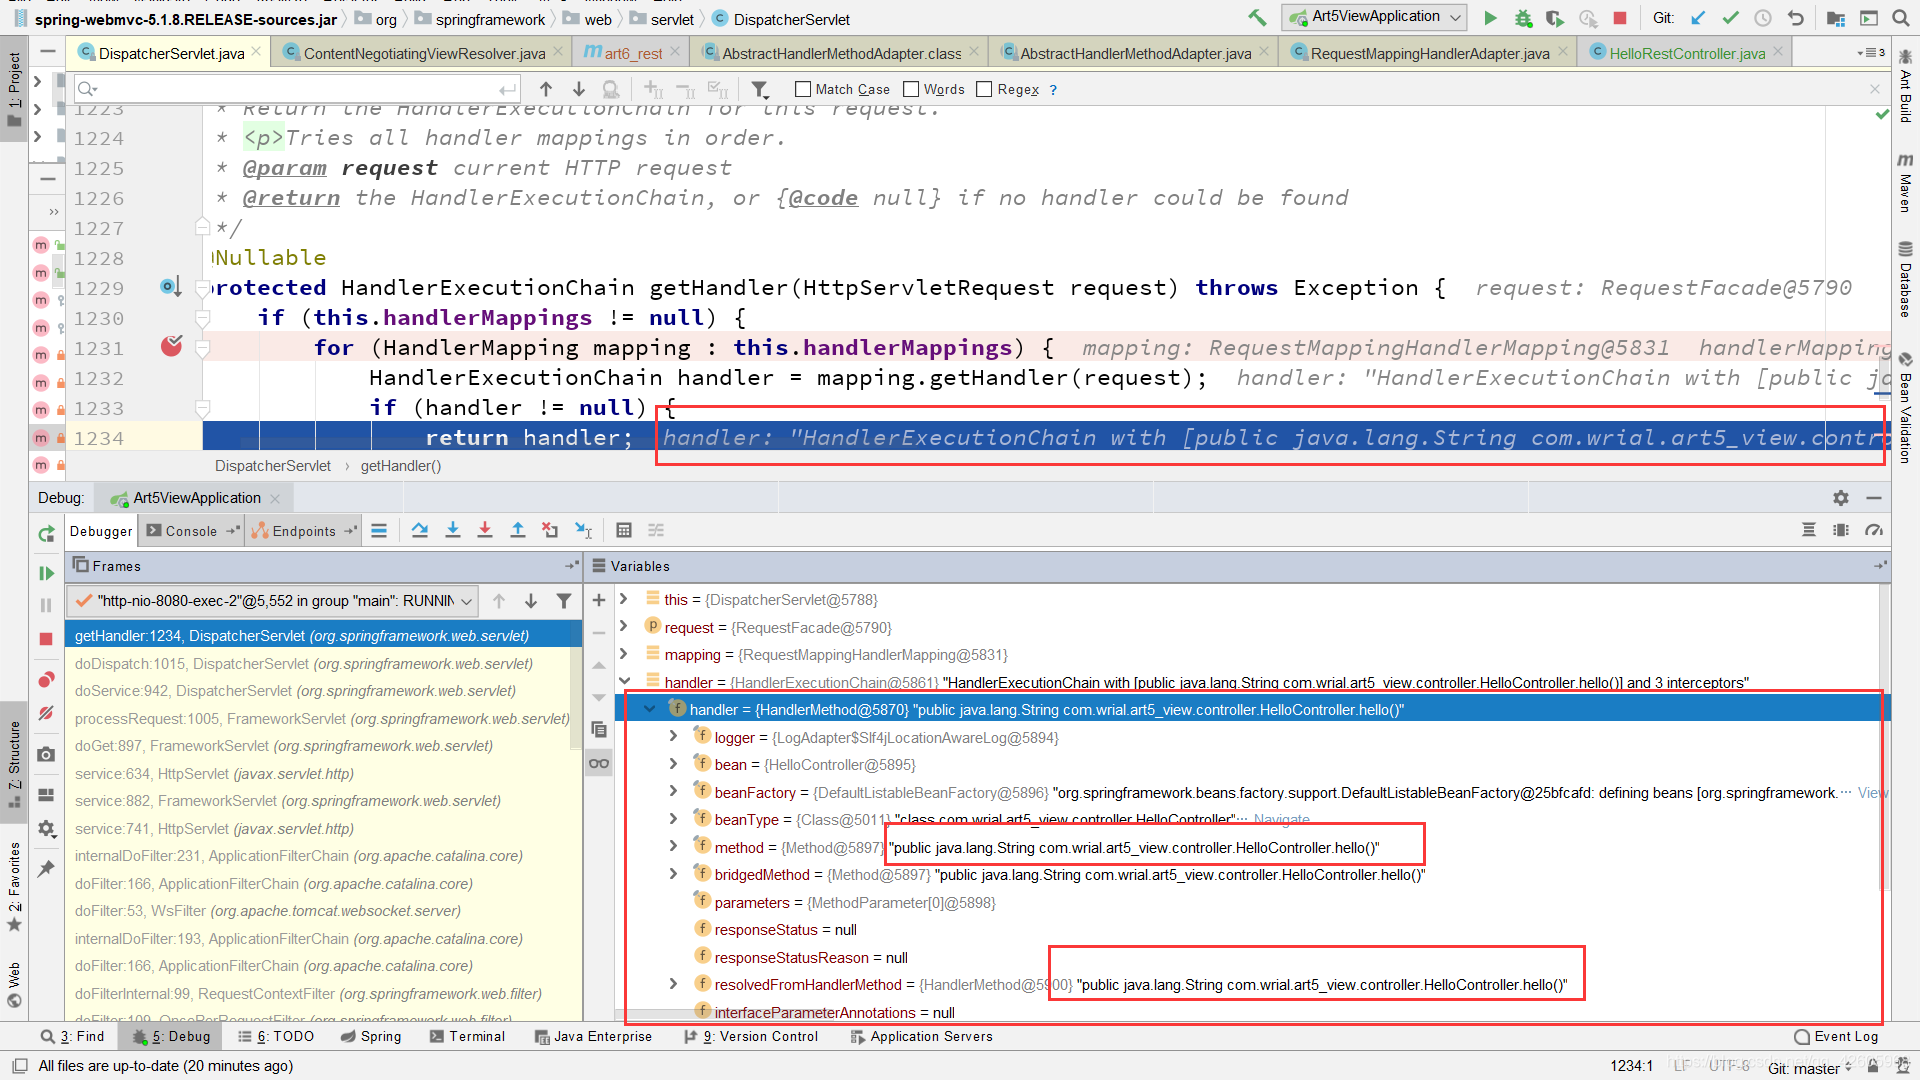Image resolution: width=1920 pixels, height=1080 pixels.
Task: Run with Coverage from the top toolbar
Action: 1555,18
